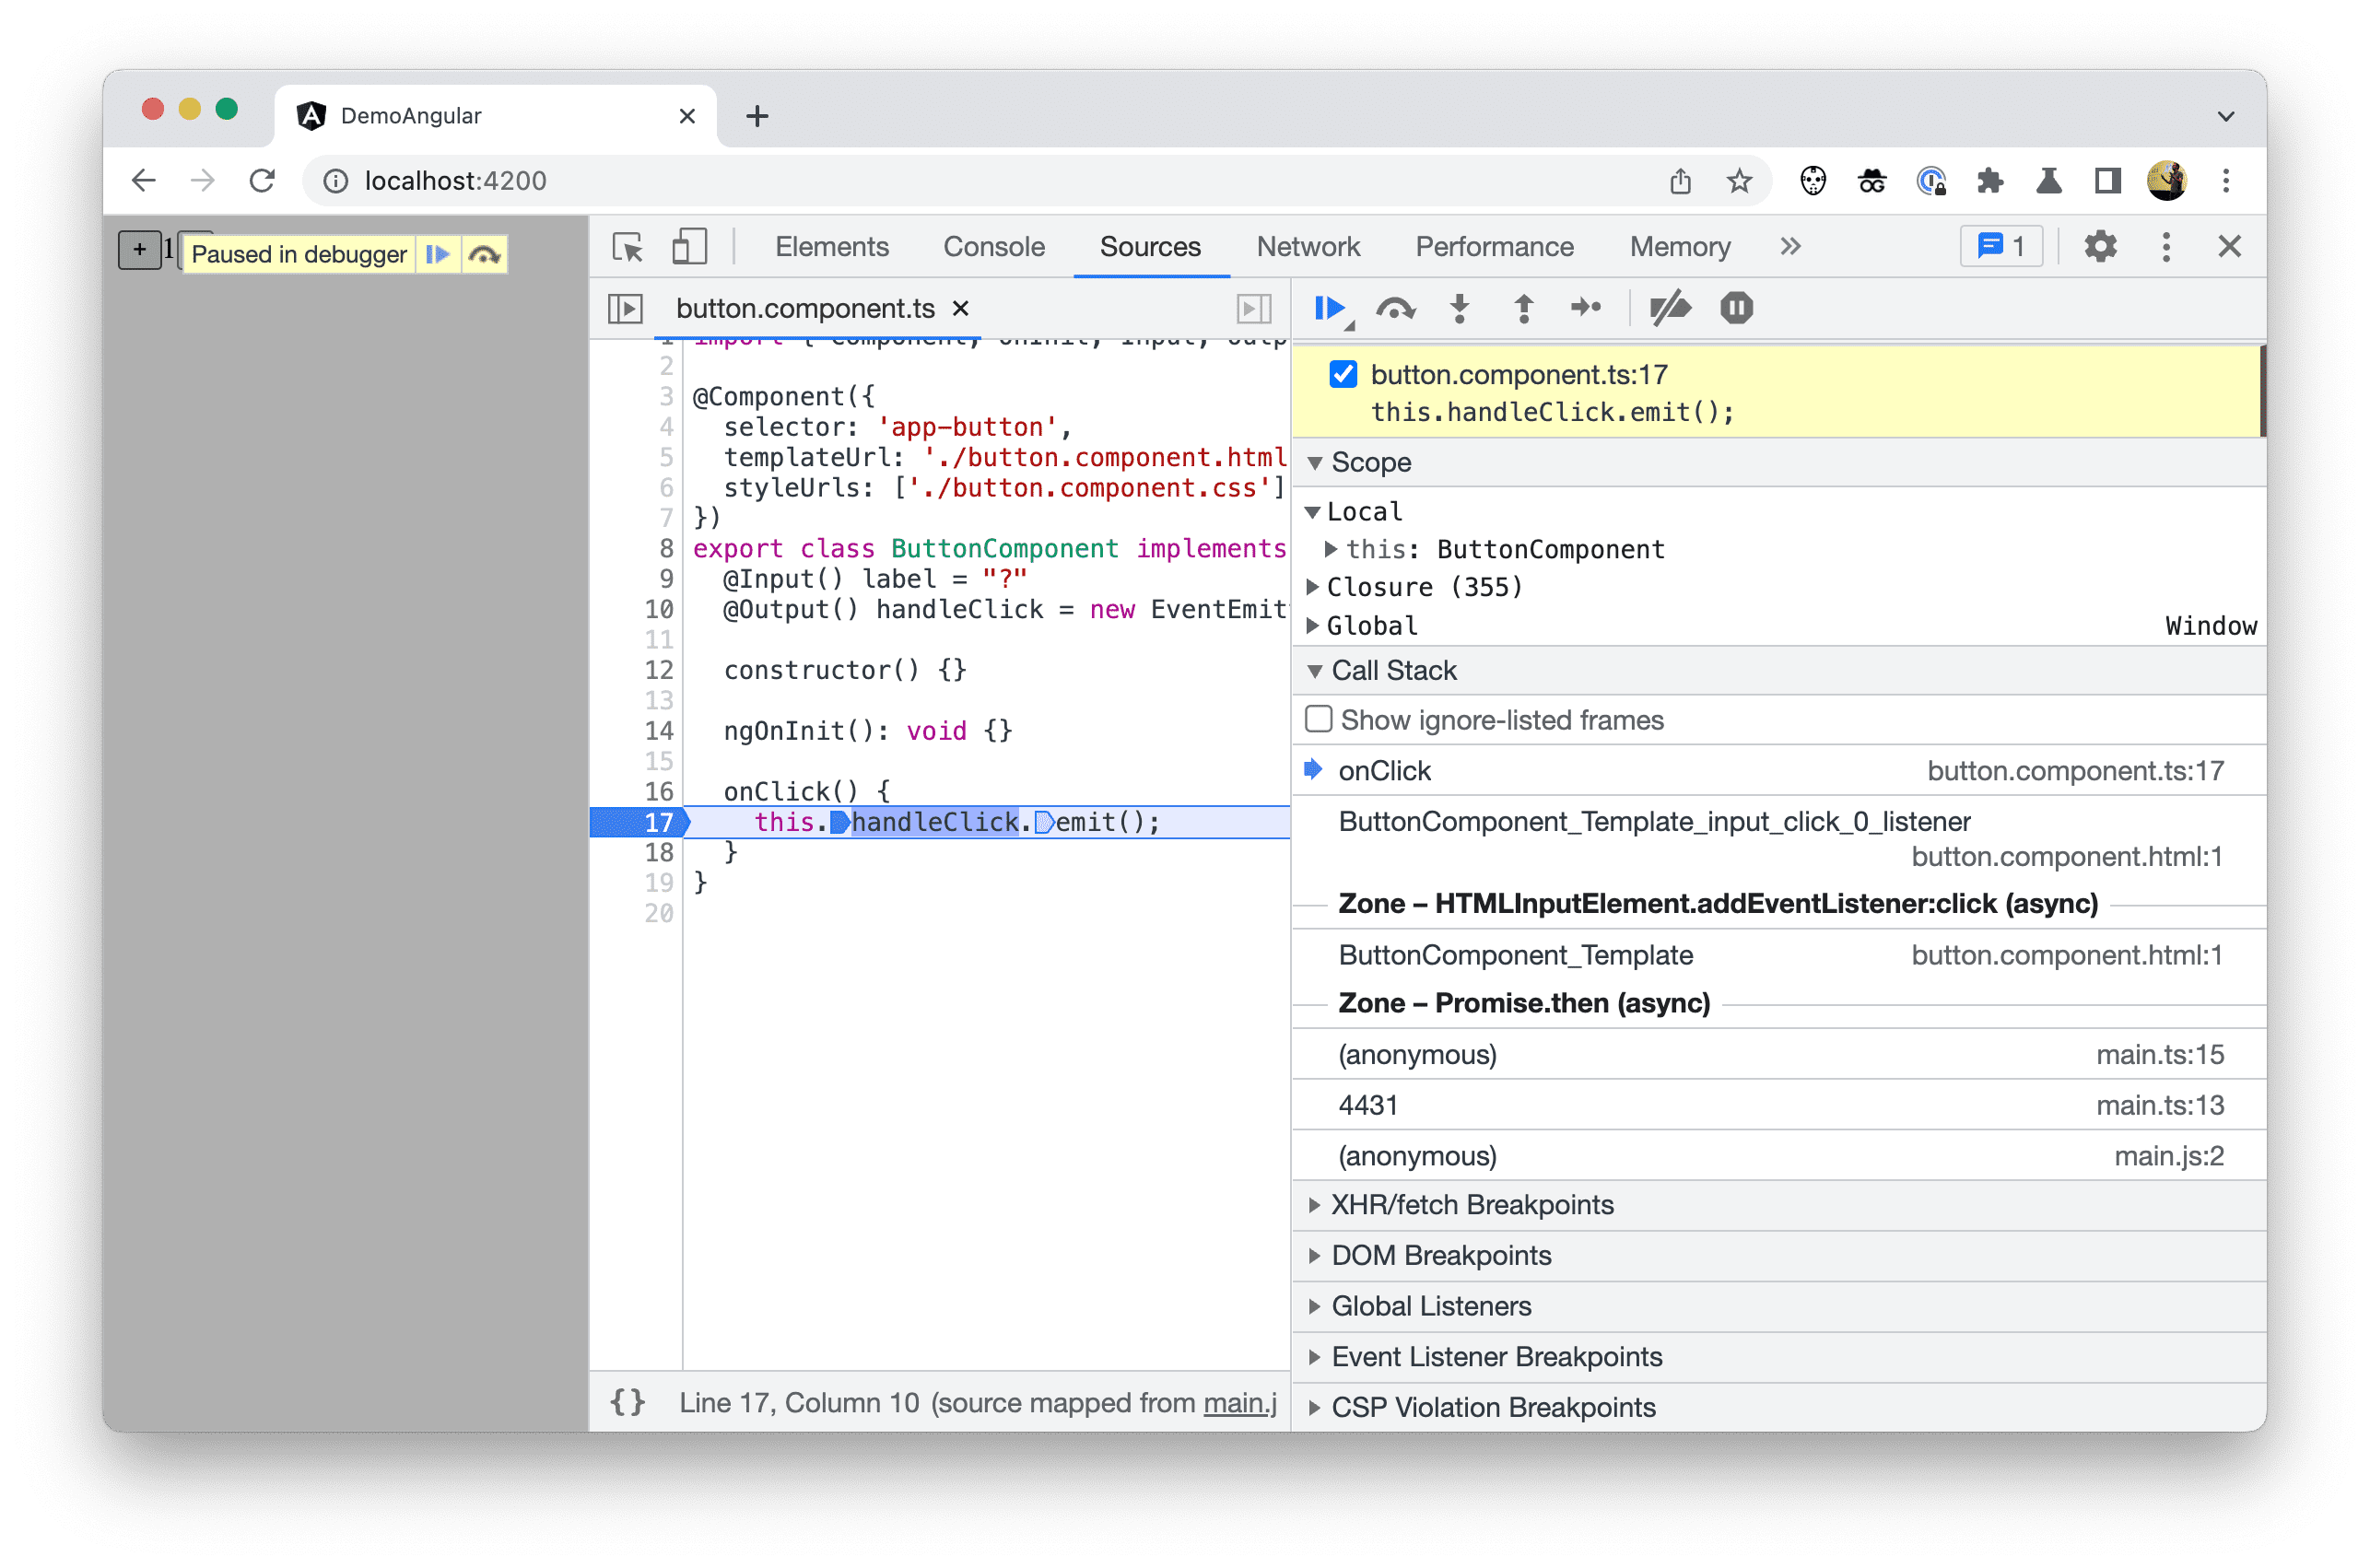Click the inspect element cursor icon
This screenshot has width=2370, height=1568.
click(627, 245)
